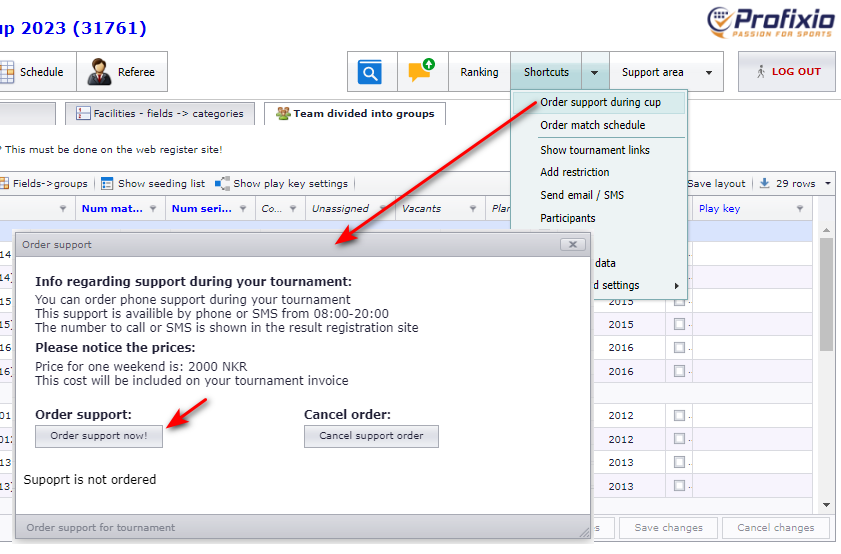Click Save layout in toolbar

[716, 183]
